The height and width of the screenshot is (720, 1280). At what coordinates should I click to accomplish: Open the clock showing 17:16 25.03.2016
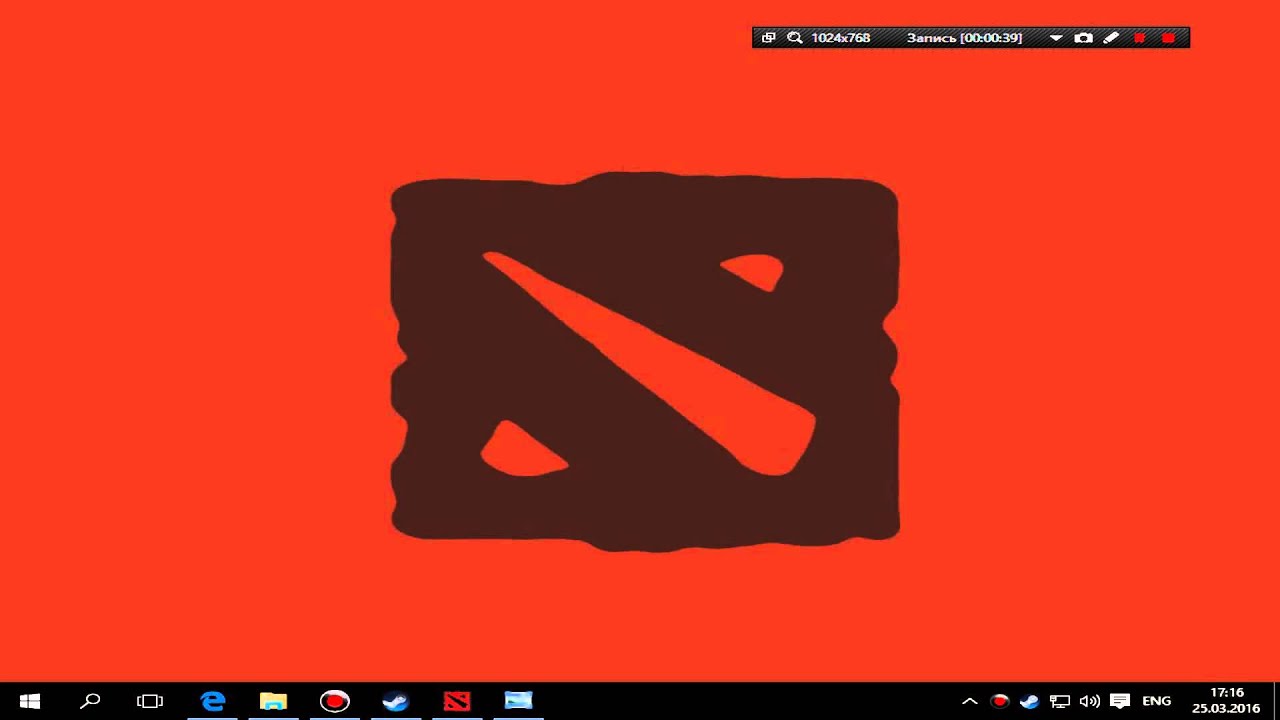[x=1226, y=701]
